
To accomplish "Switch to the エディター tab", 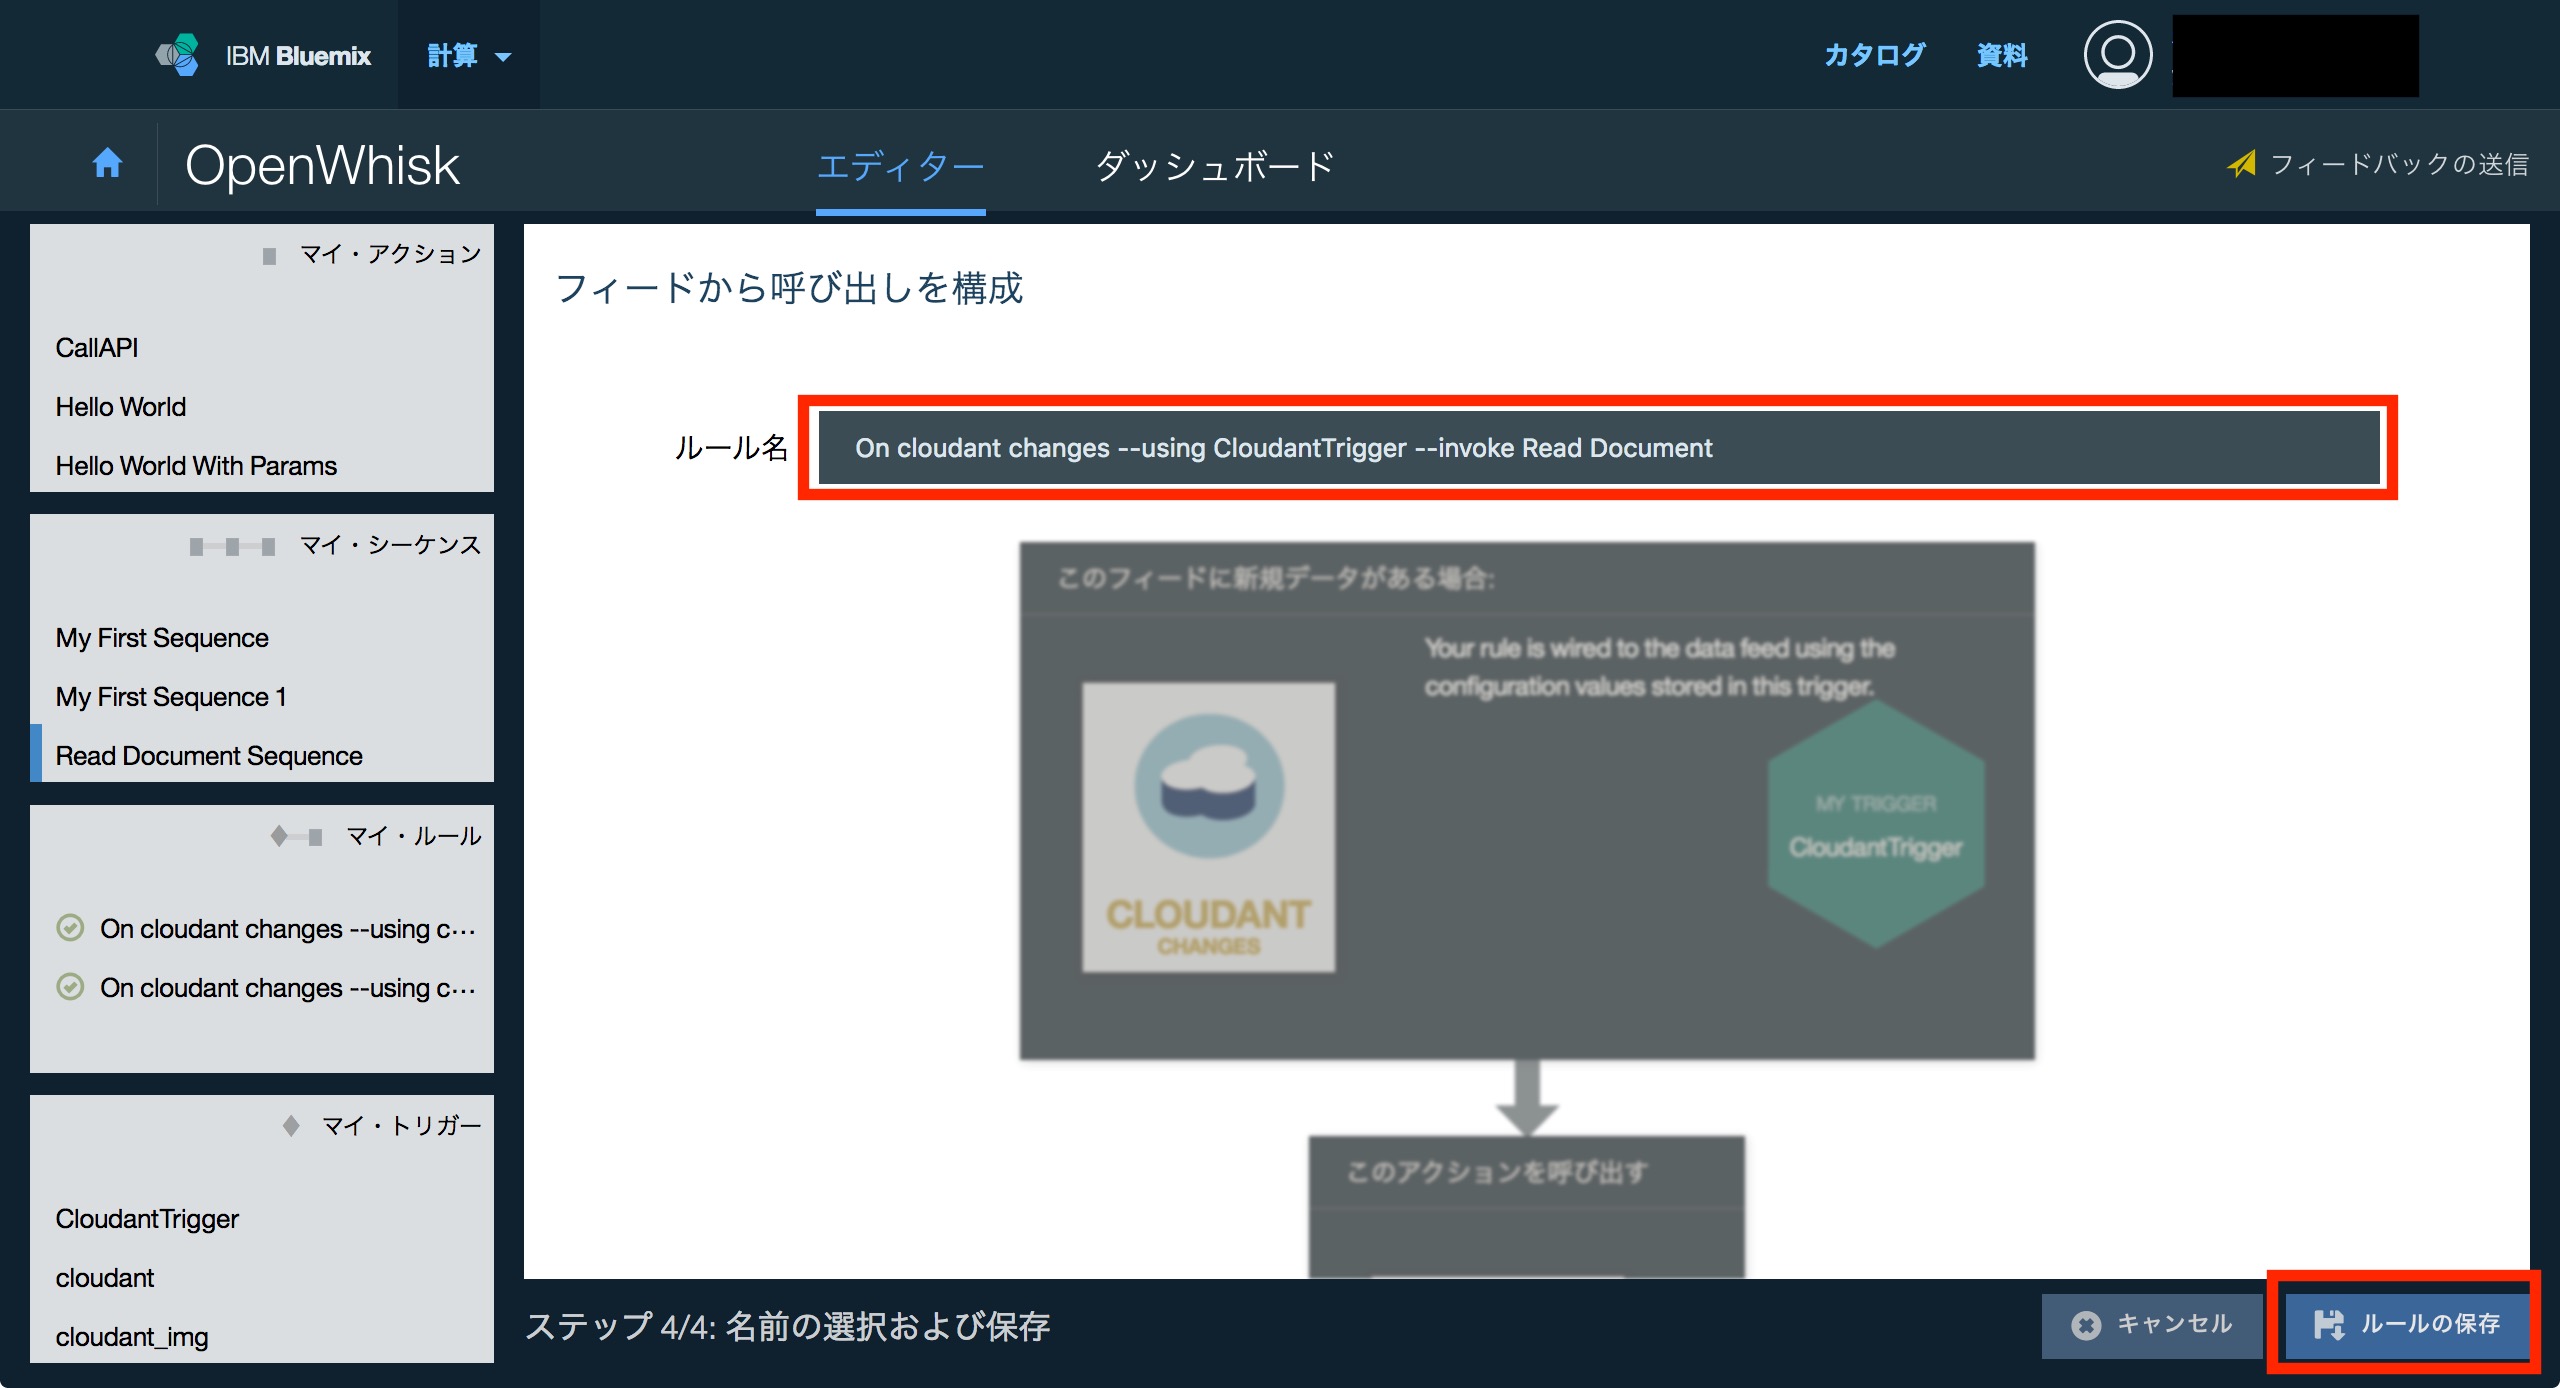I will pos(900,166).
